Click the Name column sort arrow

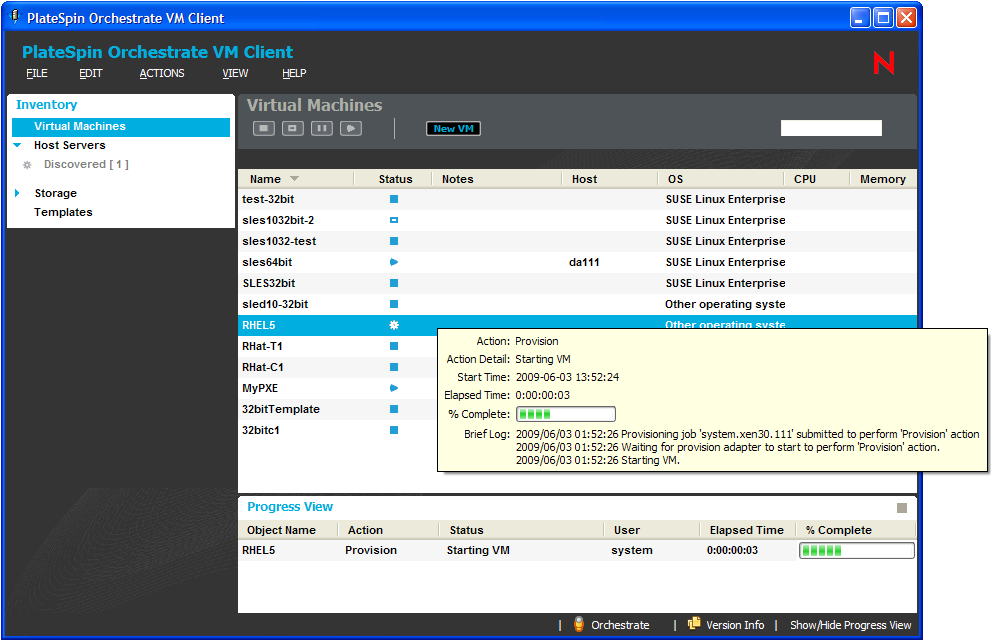[294, 179]
